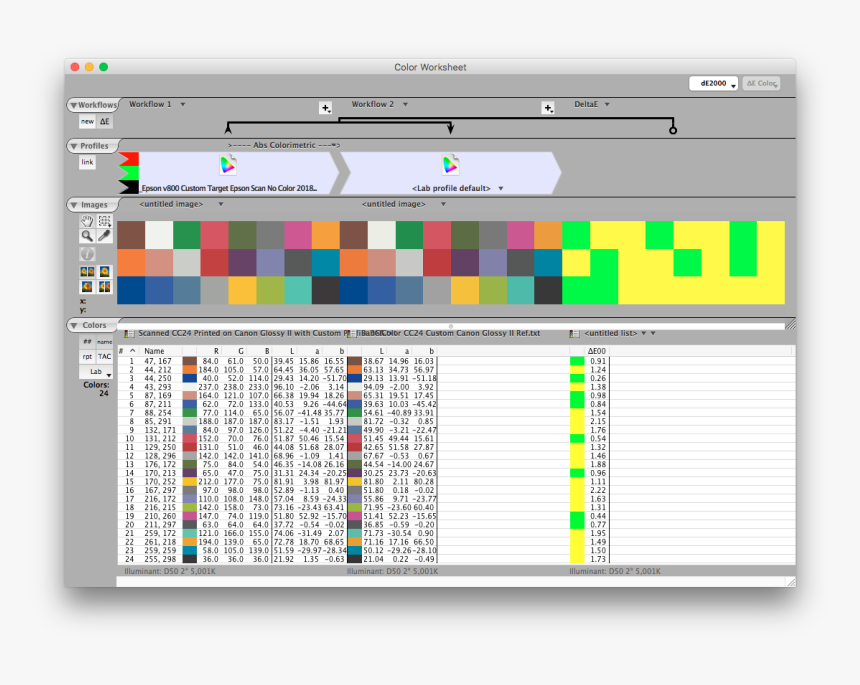Select the Epson v800 Custom Target profile name
This screenshot has width=860, height=685.
click(229, 188)
